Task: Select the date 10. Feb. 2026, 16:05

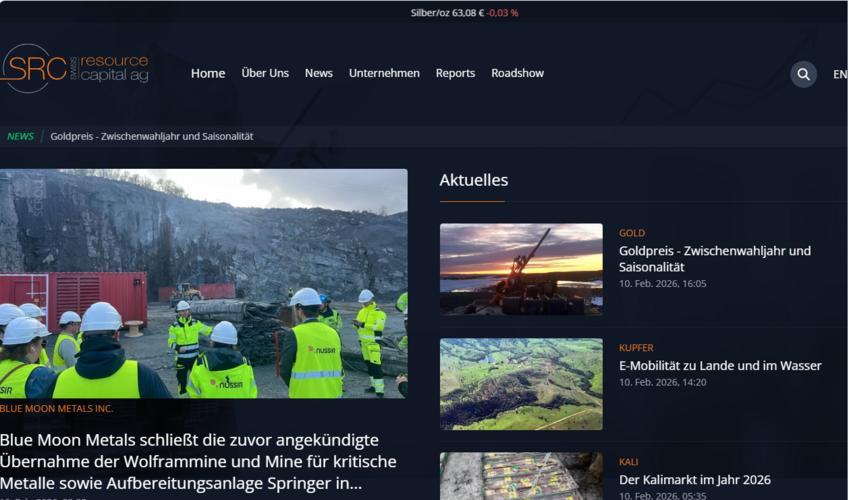Action: pyautogui.click(x=663, y=283)
